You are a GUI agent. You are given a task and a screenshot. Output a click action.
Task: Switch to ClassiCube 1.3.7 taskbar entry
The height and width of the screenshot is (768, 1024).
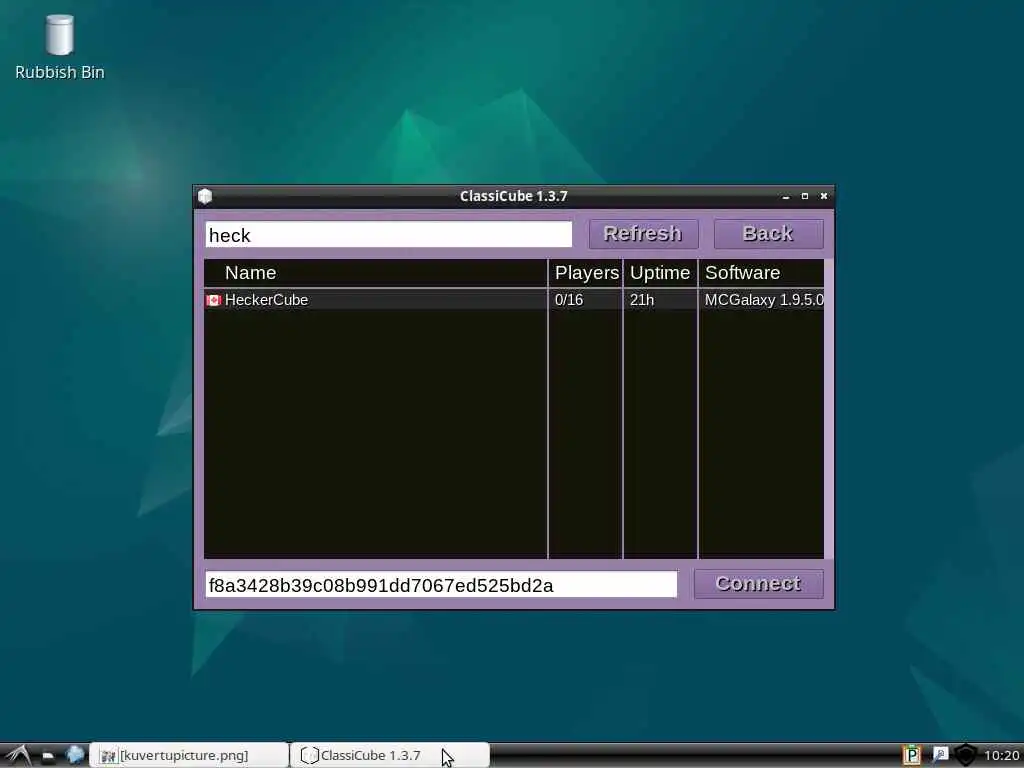coord(389,755)
